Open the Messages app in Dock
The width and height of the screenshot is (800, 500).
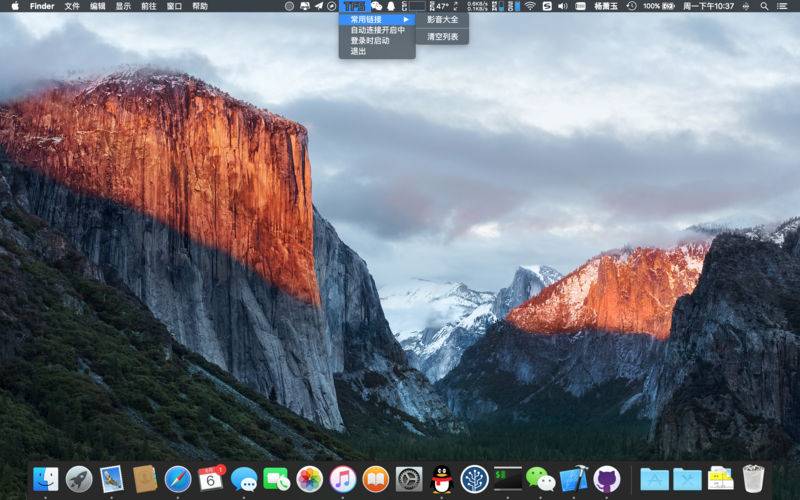click(244, 480)
